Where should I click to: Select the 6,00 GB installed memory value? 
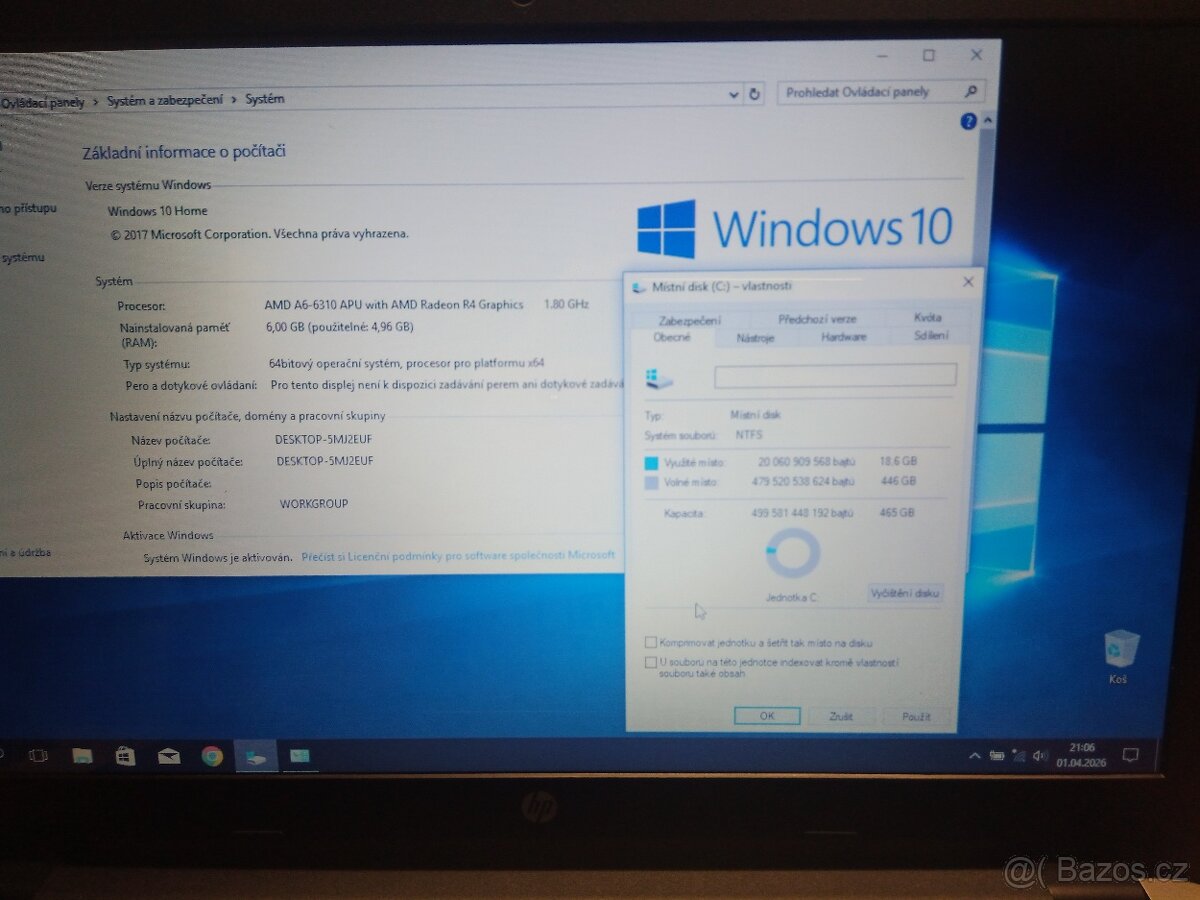(284, 327)
